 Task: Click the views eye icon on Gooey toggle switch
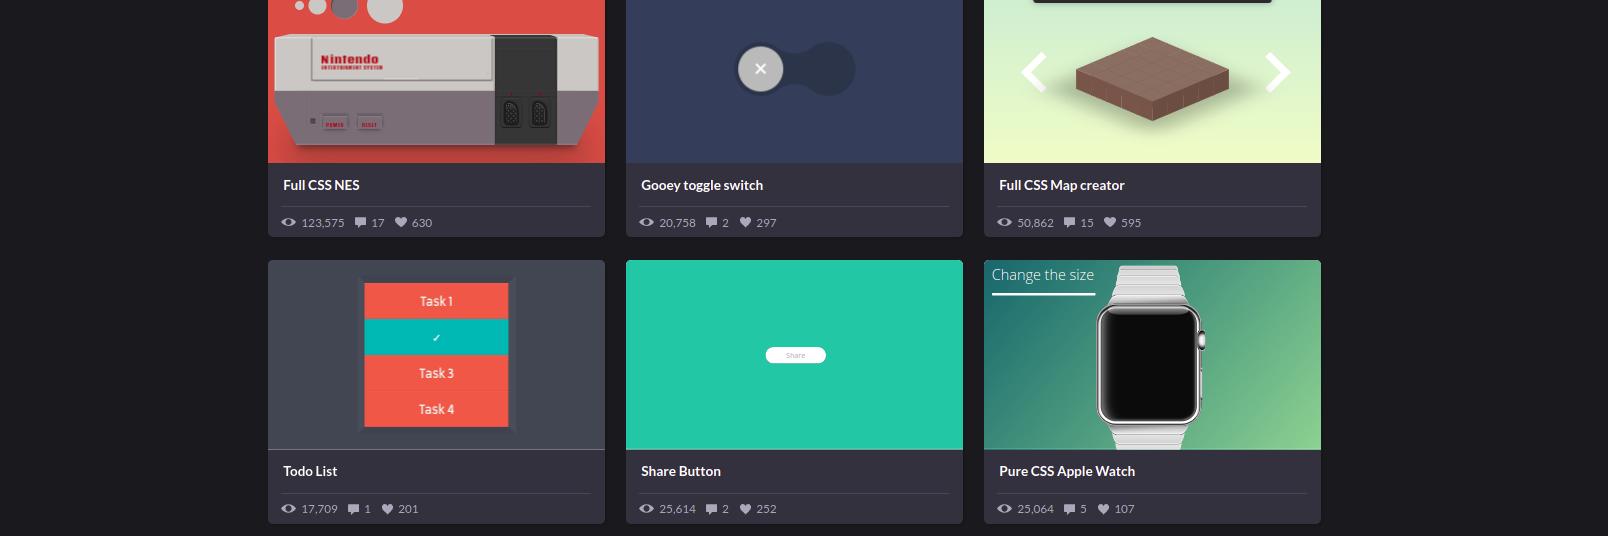tap(647, 222)
